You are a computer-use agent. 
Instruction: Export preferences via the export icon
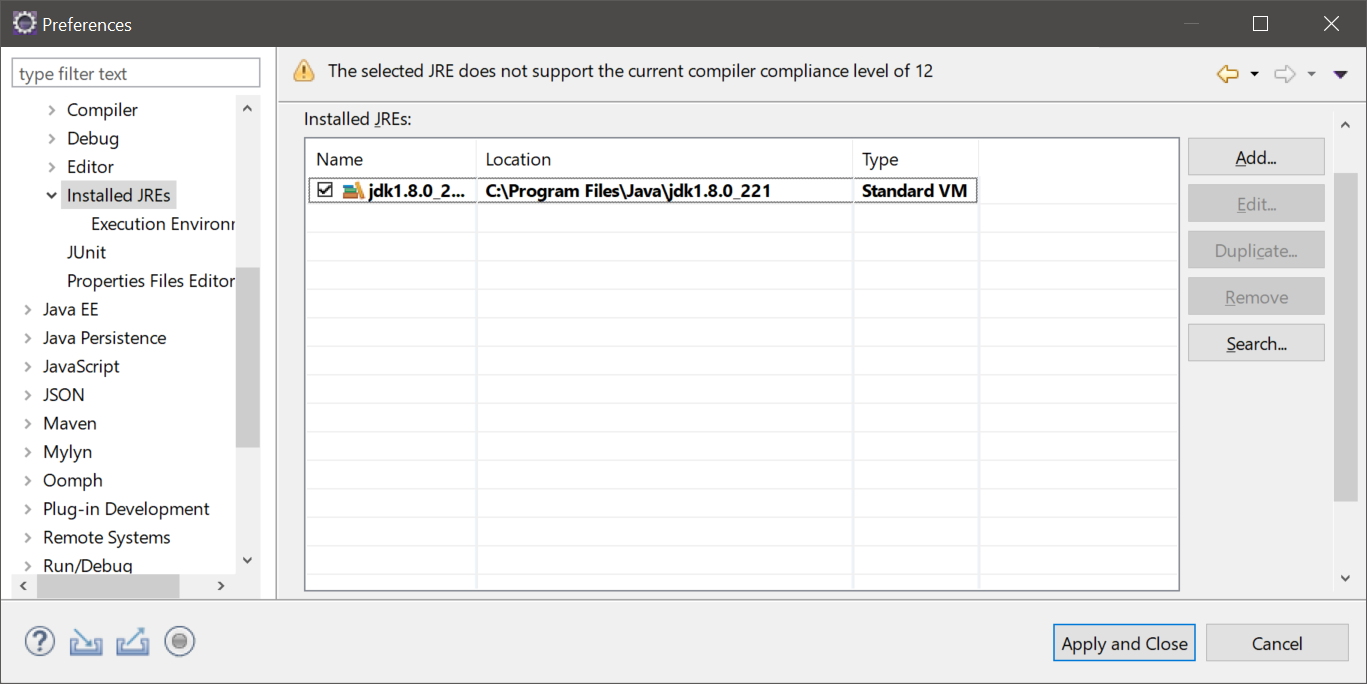(x=132, y=641)
